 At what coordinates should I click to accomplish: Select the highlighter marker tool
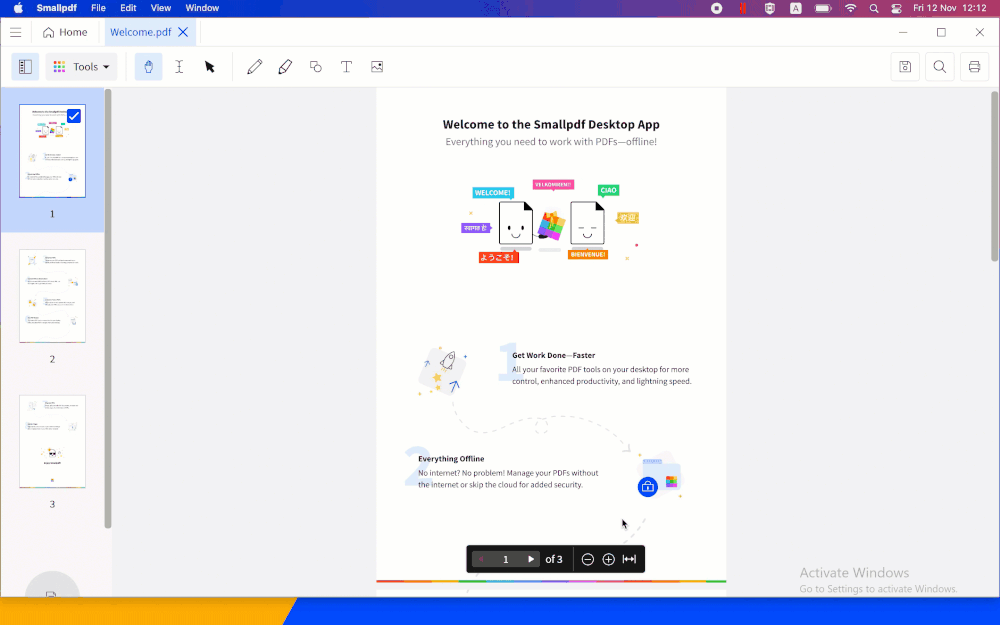click(x=285, y=66)
